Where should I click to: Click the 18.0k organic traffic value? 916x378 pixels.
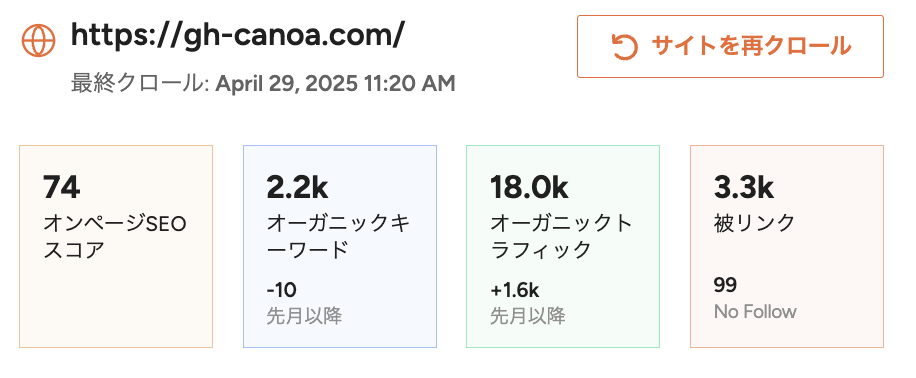click(529, 187)
